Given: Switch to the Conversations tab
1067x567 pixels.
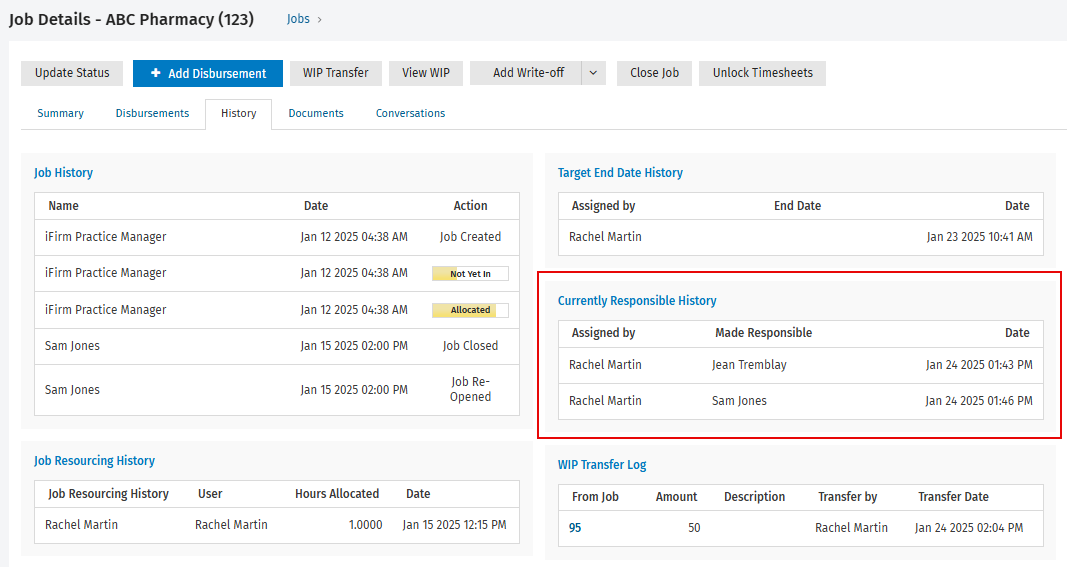Looking at the screenshot, I should click(410, 114).
